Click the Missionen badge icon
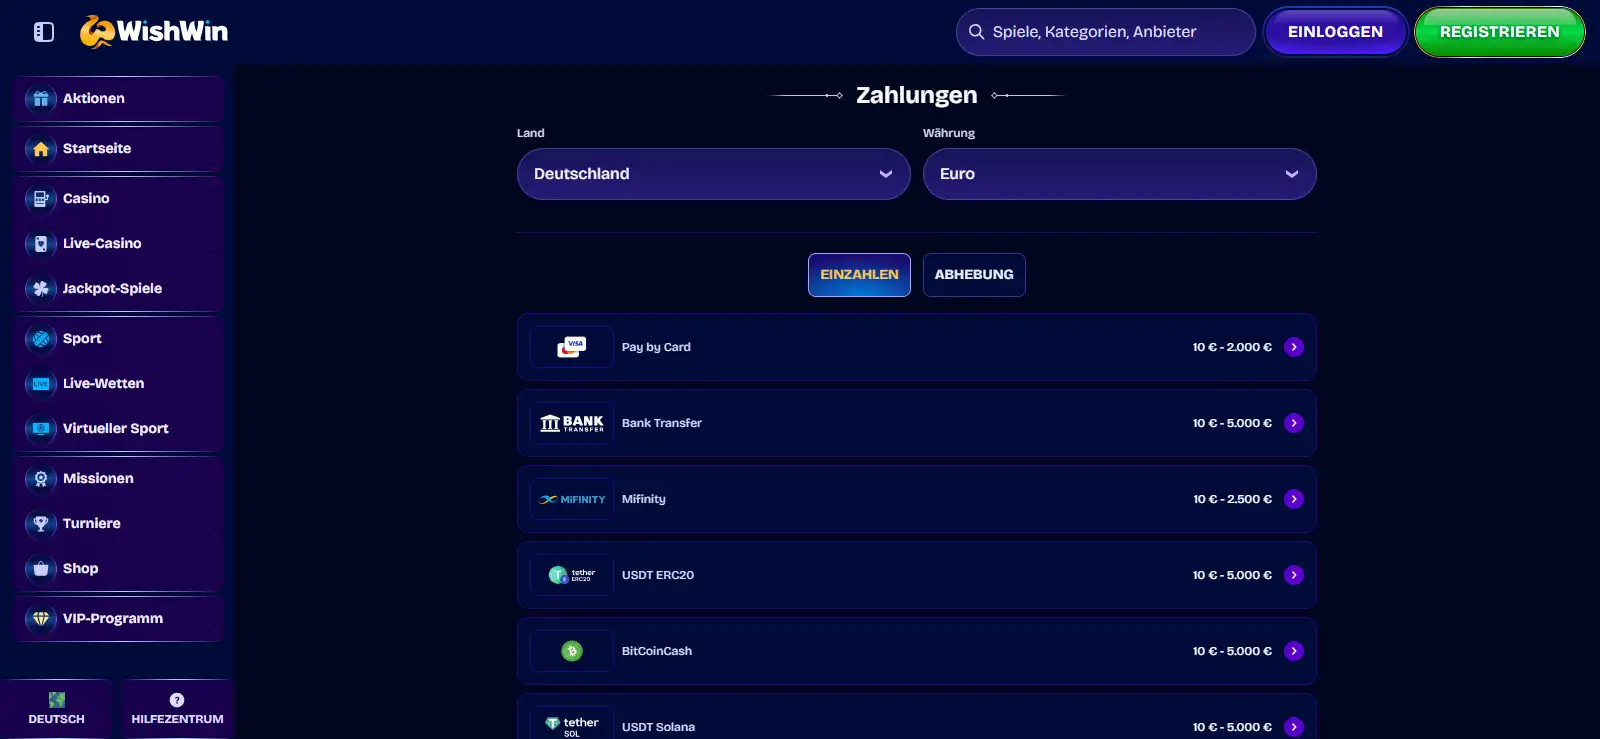The height and width of the screenshot is (739, 1600). point(41,478)
